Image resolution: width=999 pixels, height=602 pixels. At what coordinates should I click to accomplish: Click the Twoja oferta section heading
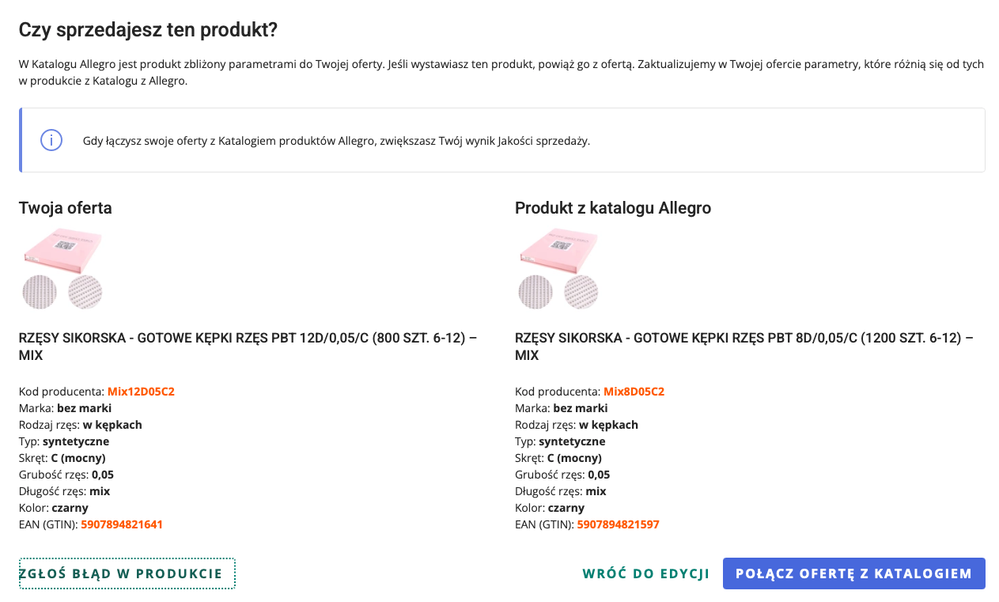pyautogui.click(x=64, y=208)
